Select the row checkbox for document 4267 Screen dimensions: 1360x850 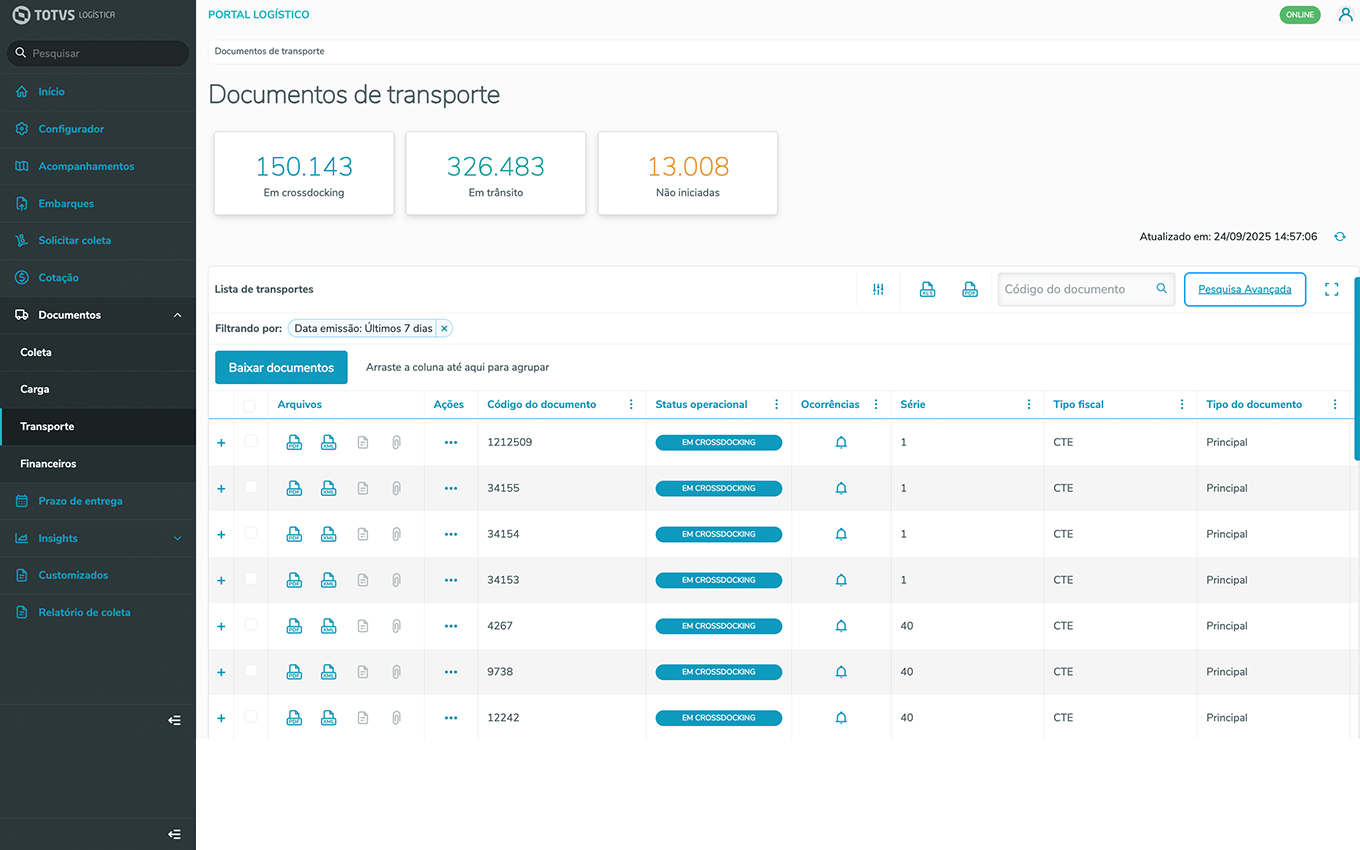pyautogui.click(x=251, y=625)
